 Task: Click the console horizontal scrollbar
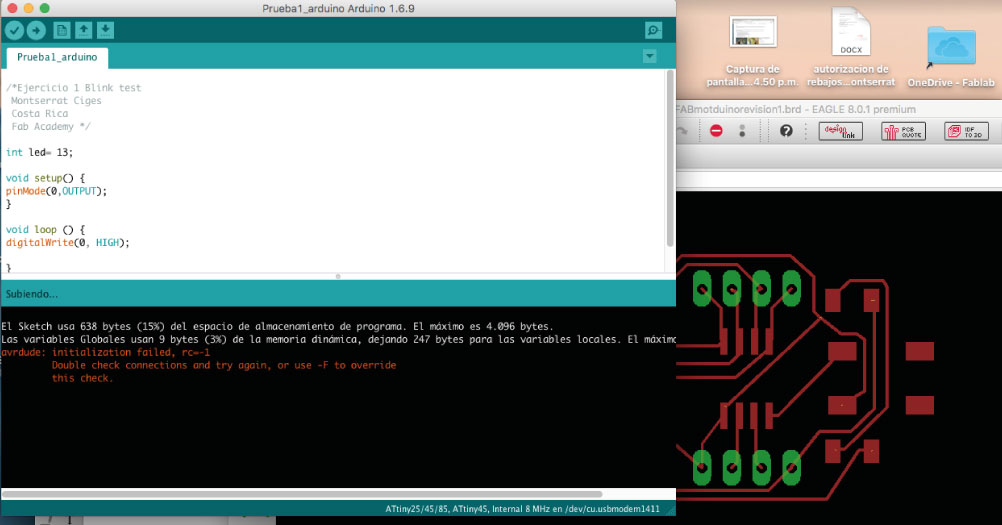pyautogui.click(x=302, y=494)
